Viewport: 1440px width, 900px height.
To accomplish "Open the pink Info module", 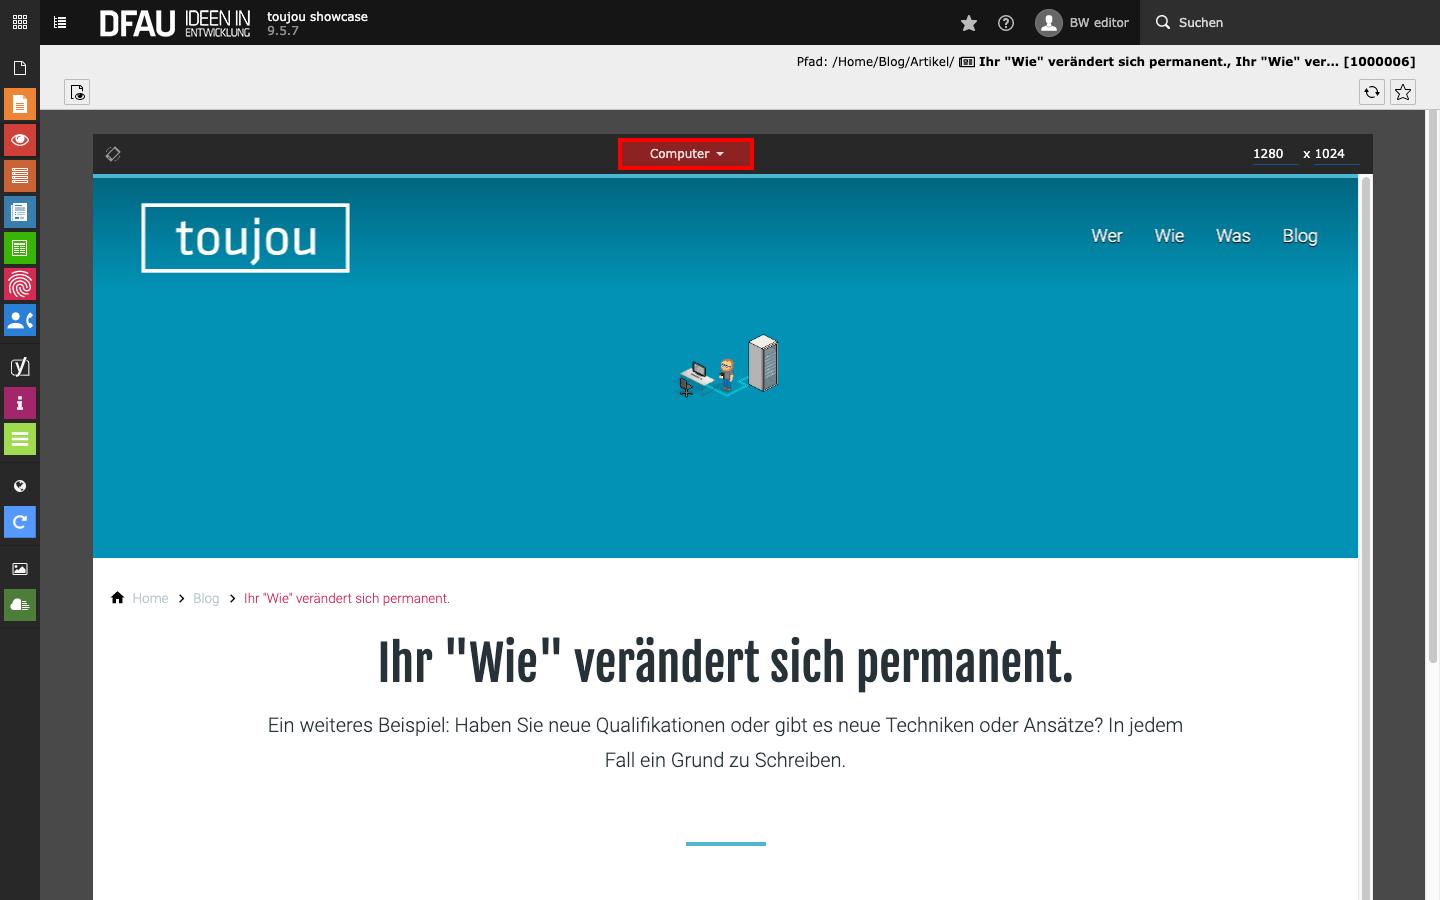I will point(20,403).
